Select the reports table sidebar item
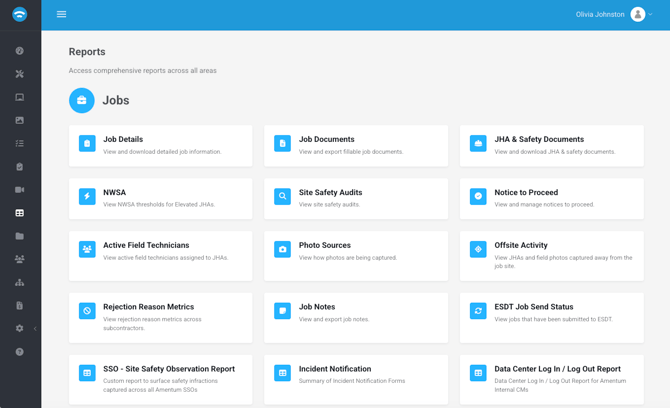Image resolution: width=670 pixels, height=408 pixels. click(20, 213)
